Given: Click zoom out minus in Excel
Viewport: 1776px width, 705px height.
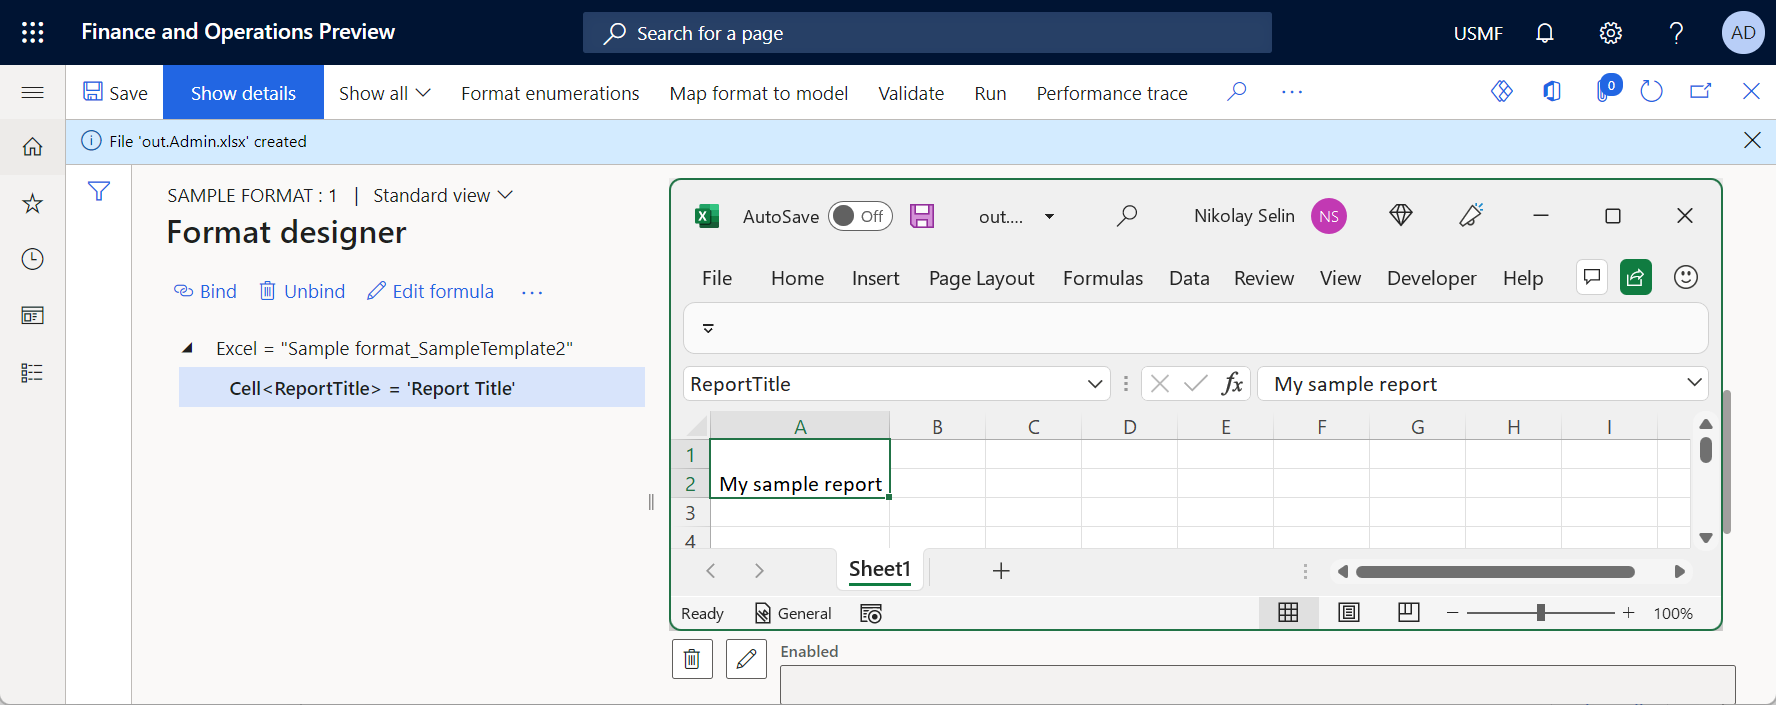Looking at the screenshot, I should pyautogui.click(x=1452, y=612).
